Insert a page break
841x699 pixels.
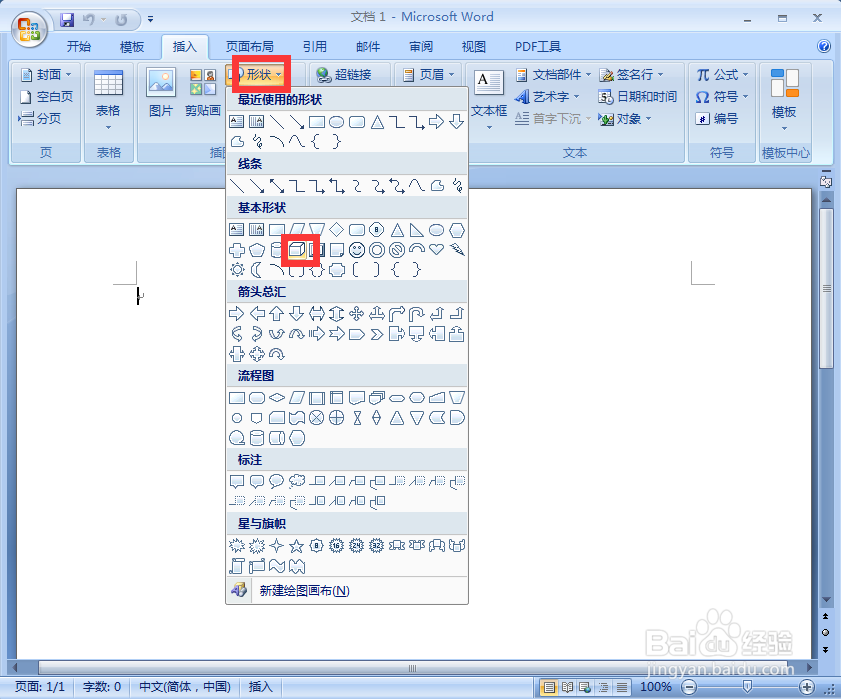pos(39,119)
